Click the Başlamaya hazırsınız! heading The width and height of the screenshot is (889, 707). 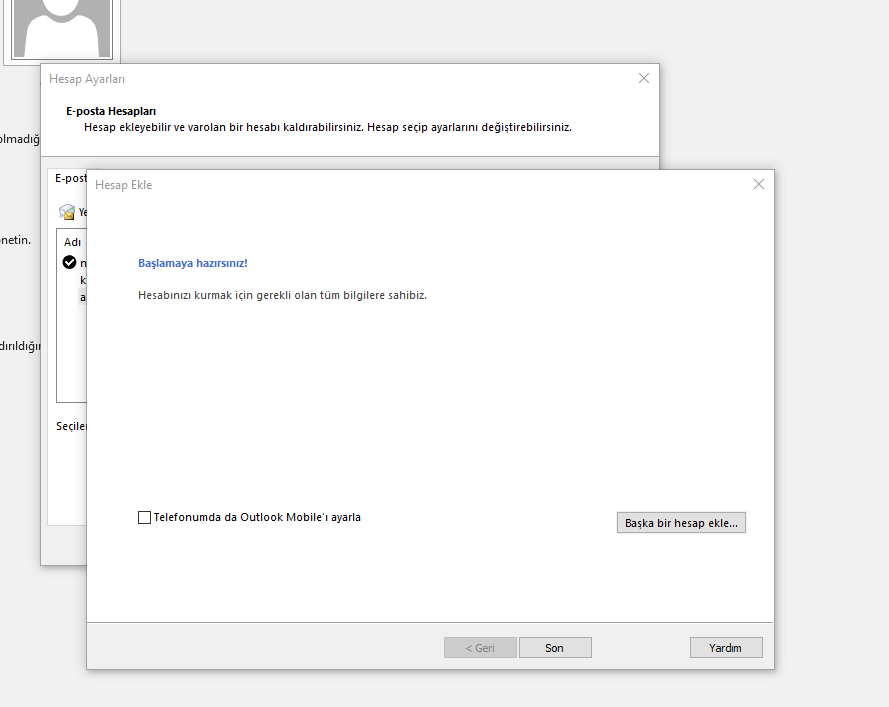coord(192,264)
